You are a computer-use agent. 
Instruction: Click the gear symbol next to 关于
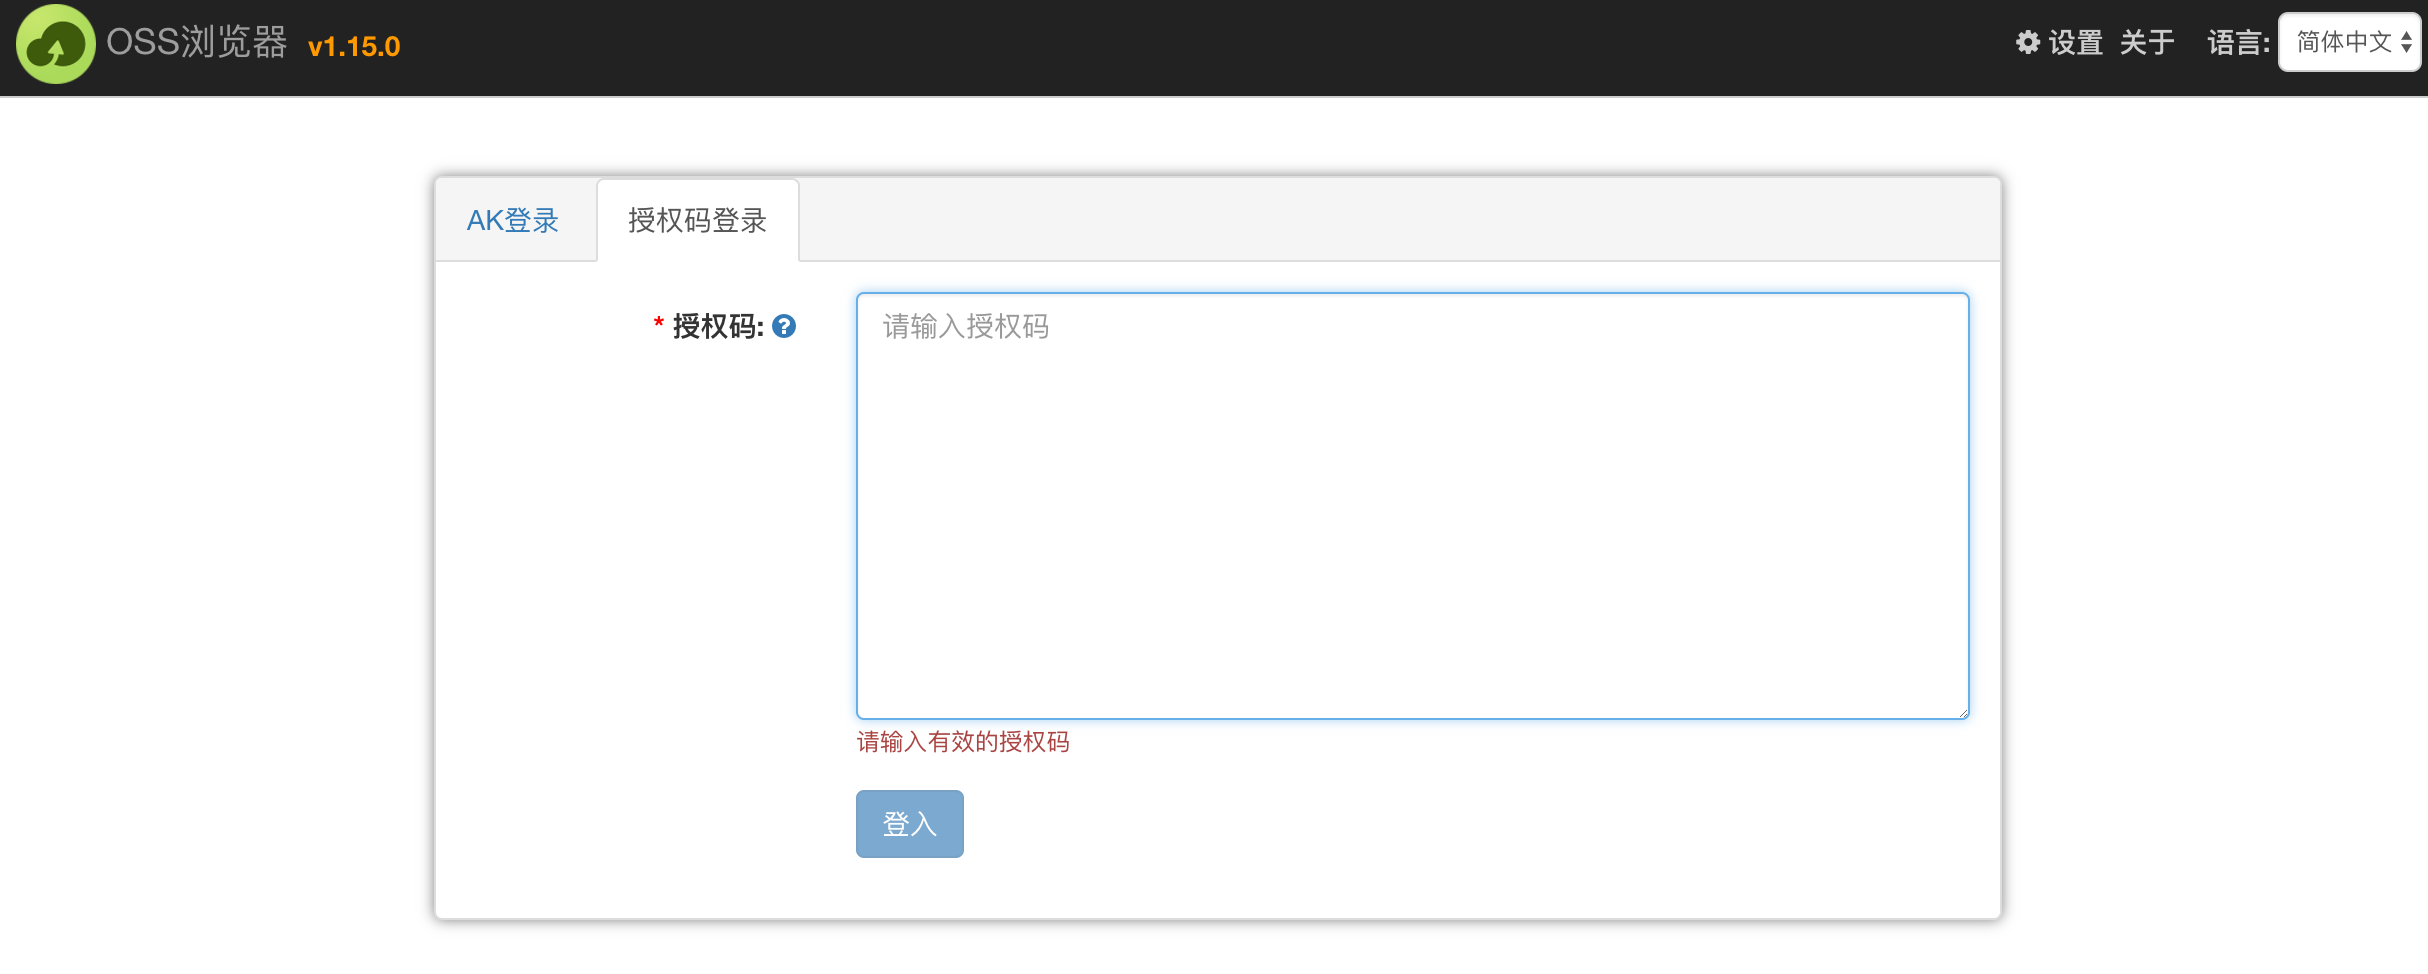point(2027,43)
